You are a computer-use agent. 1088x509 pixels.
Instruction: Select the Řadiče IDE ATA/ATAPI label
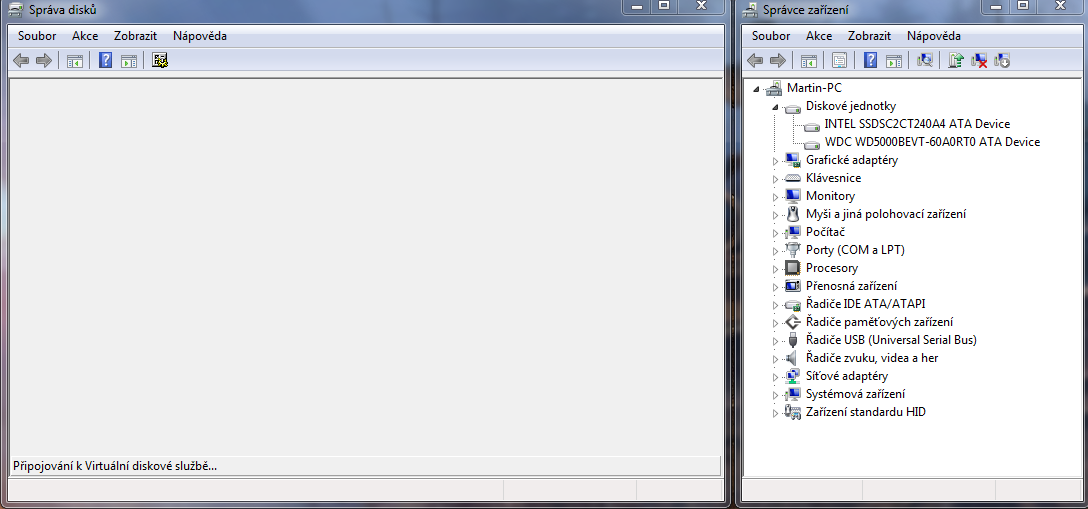click(865, 304)
